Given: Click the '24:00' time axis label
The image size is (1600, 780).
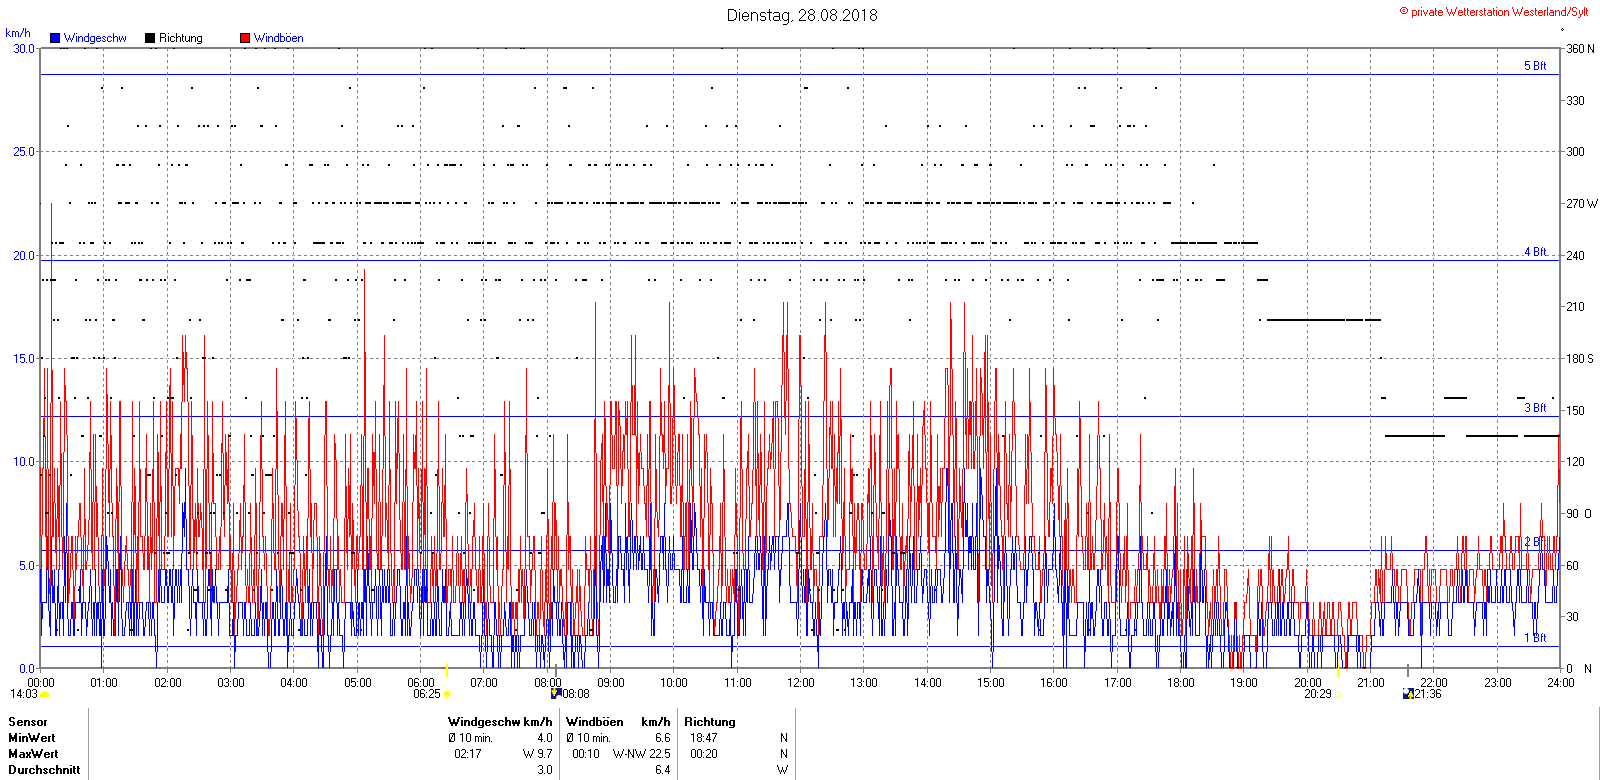Looking at the screenshot, I should (x=1561, y=683).
